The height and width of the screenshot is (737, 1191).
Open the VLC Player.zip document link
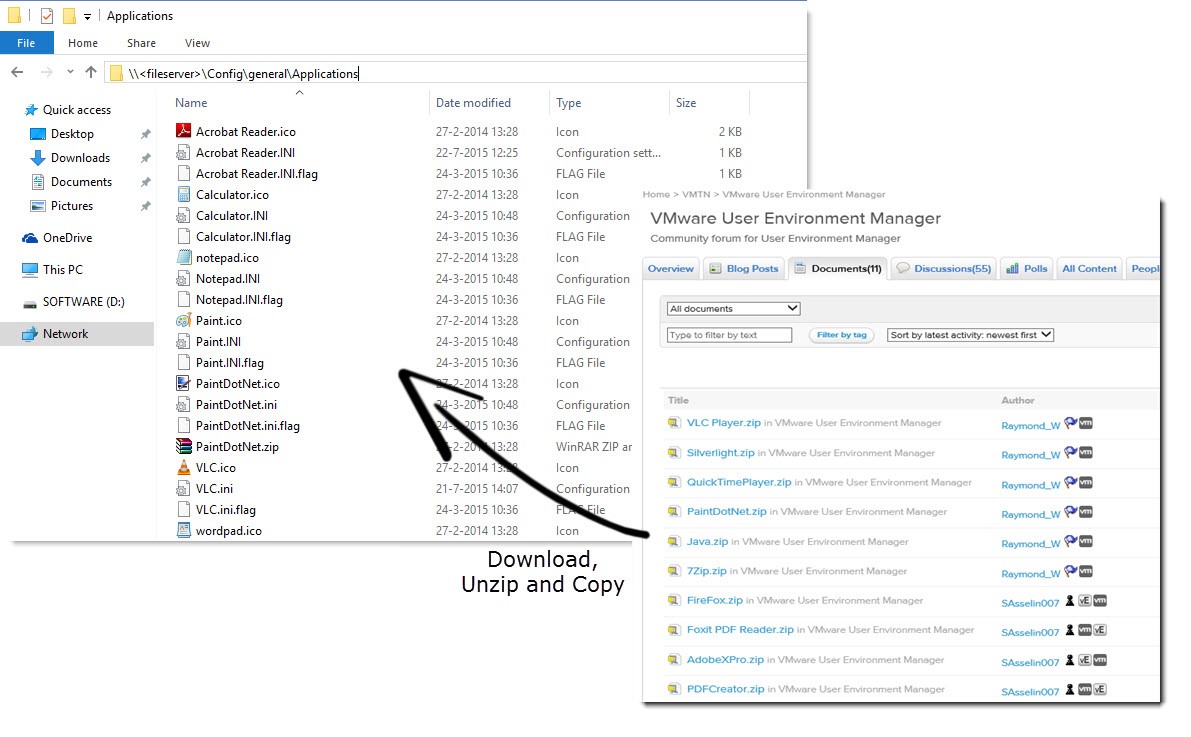click(723, 423)
